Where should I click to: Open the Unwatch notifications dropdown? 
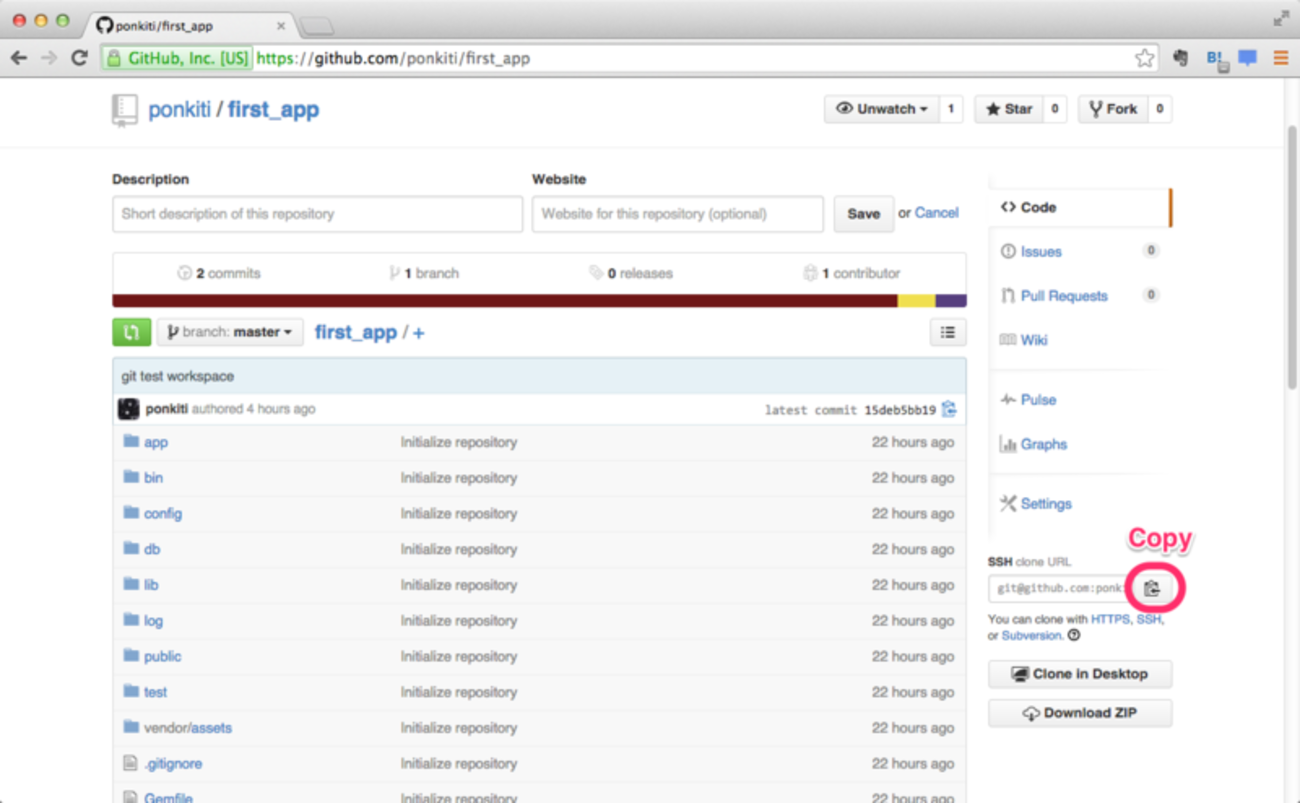(881, 109)
